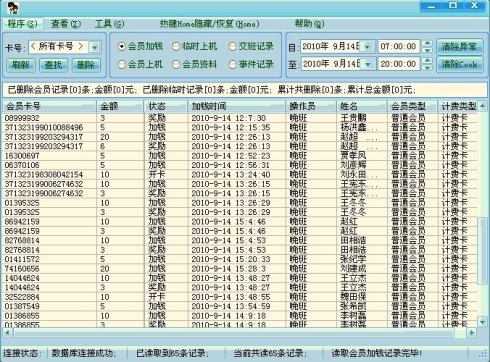490x362 pixels.
Task: Select row with card 01387549
Action: [240, 306]
